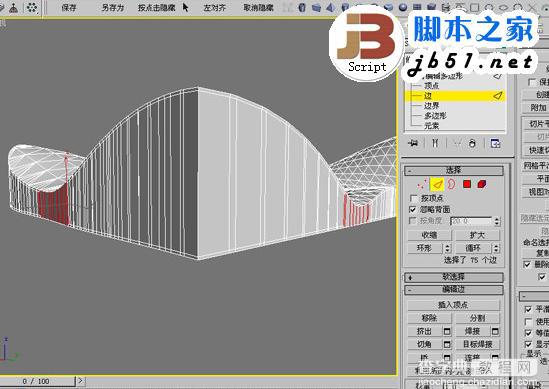Select 元素 in the modifier stack
This screenshot has height=389, width=549.
(431, 125)
